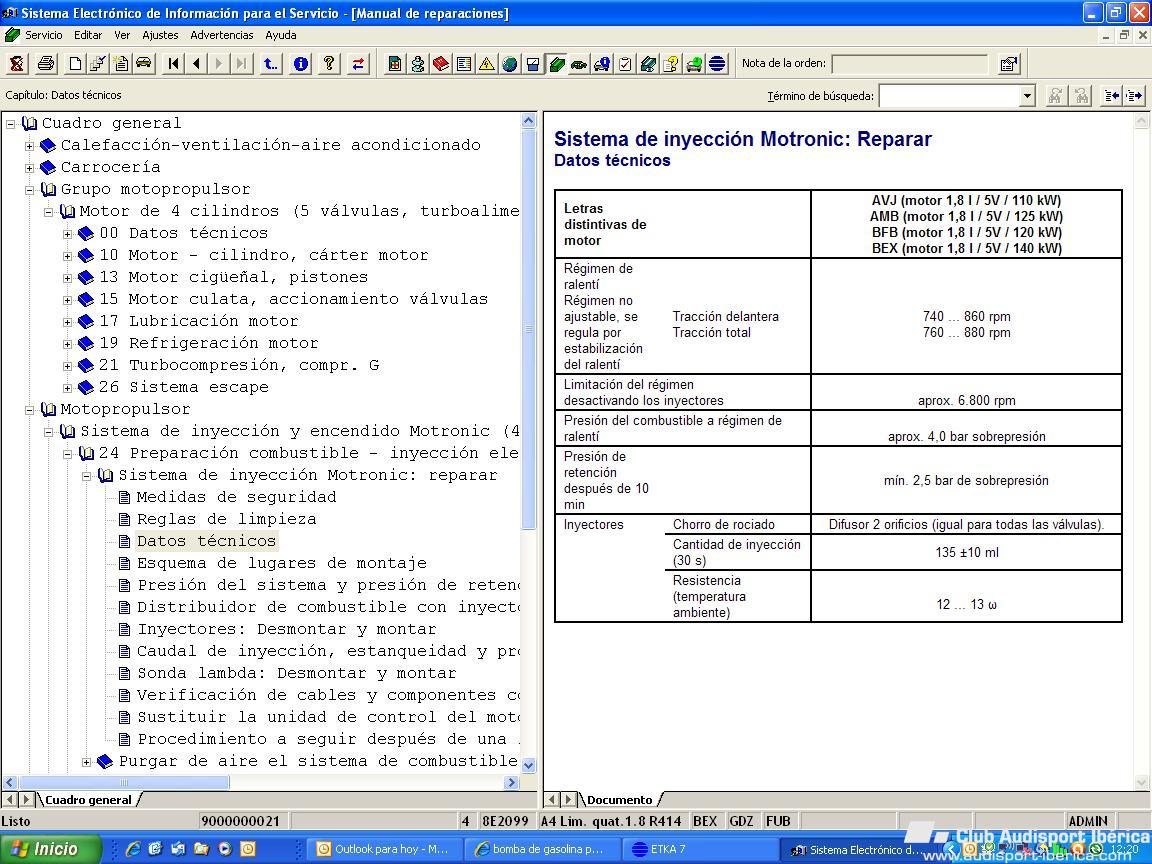Click the vehicle selection car icon

144,64
